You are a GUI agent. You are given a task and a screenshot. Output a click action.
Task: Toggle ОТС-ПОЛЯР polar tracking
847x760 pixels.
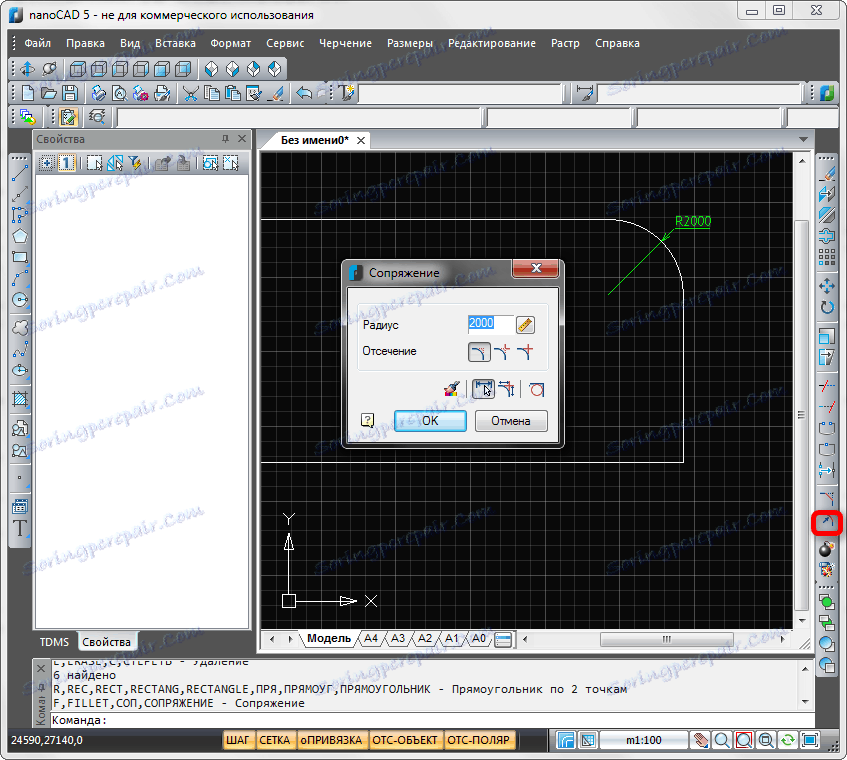(x=479, y=741)
